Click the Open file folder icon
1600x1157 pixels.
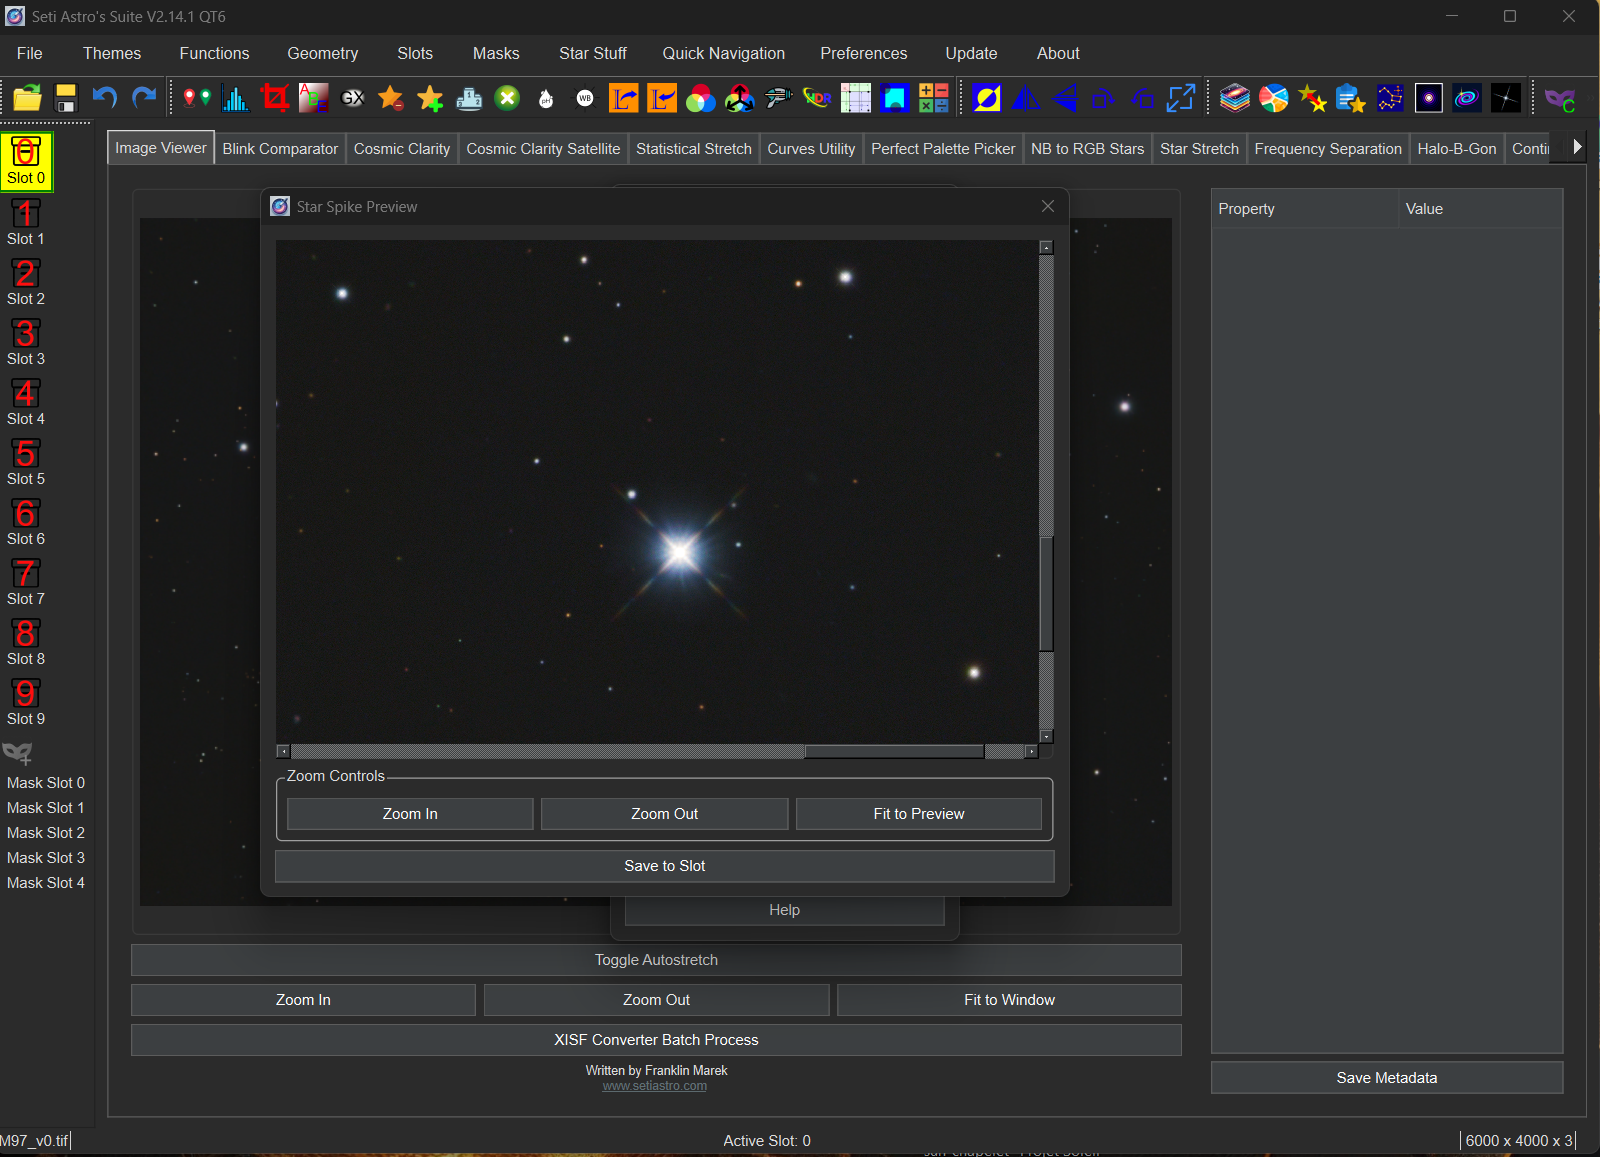tap(27, 98)
